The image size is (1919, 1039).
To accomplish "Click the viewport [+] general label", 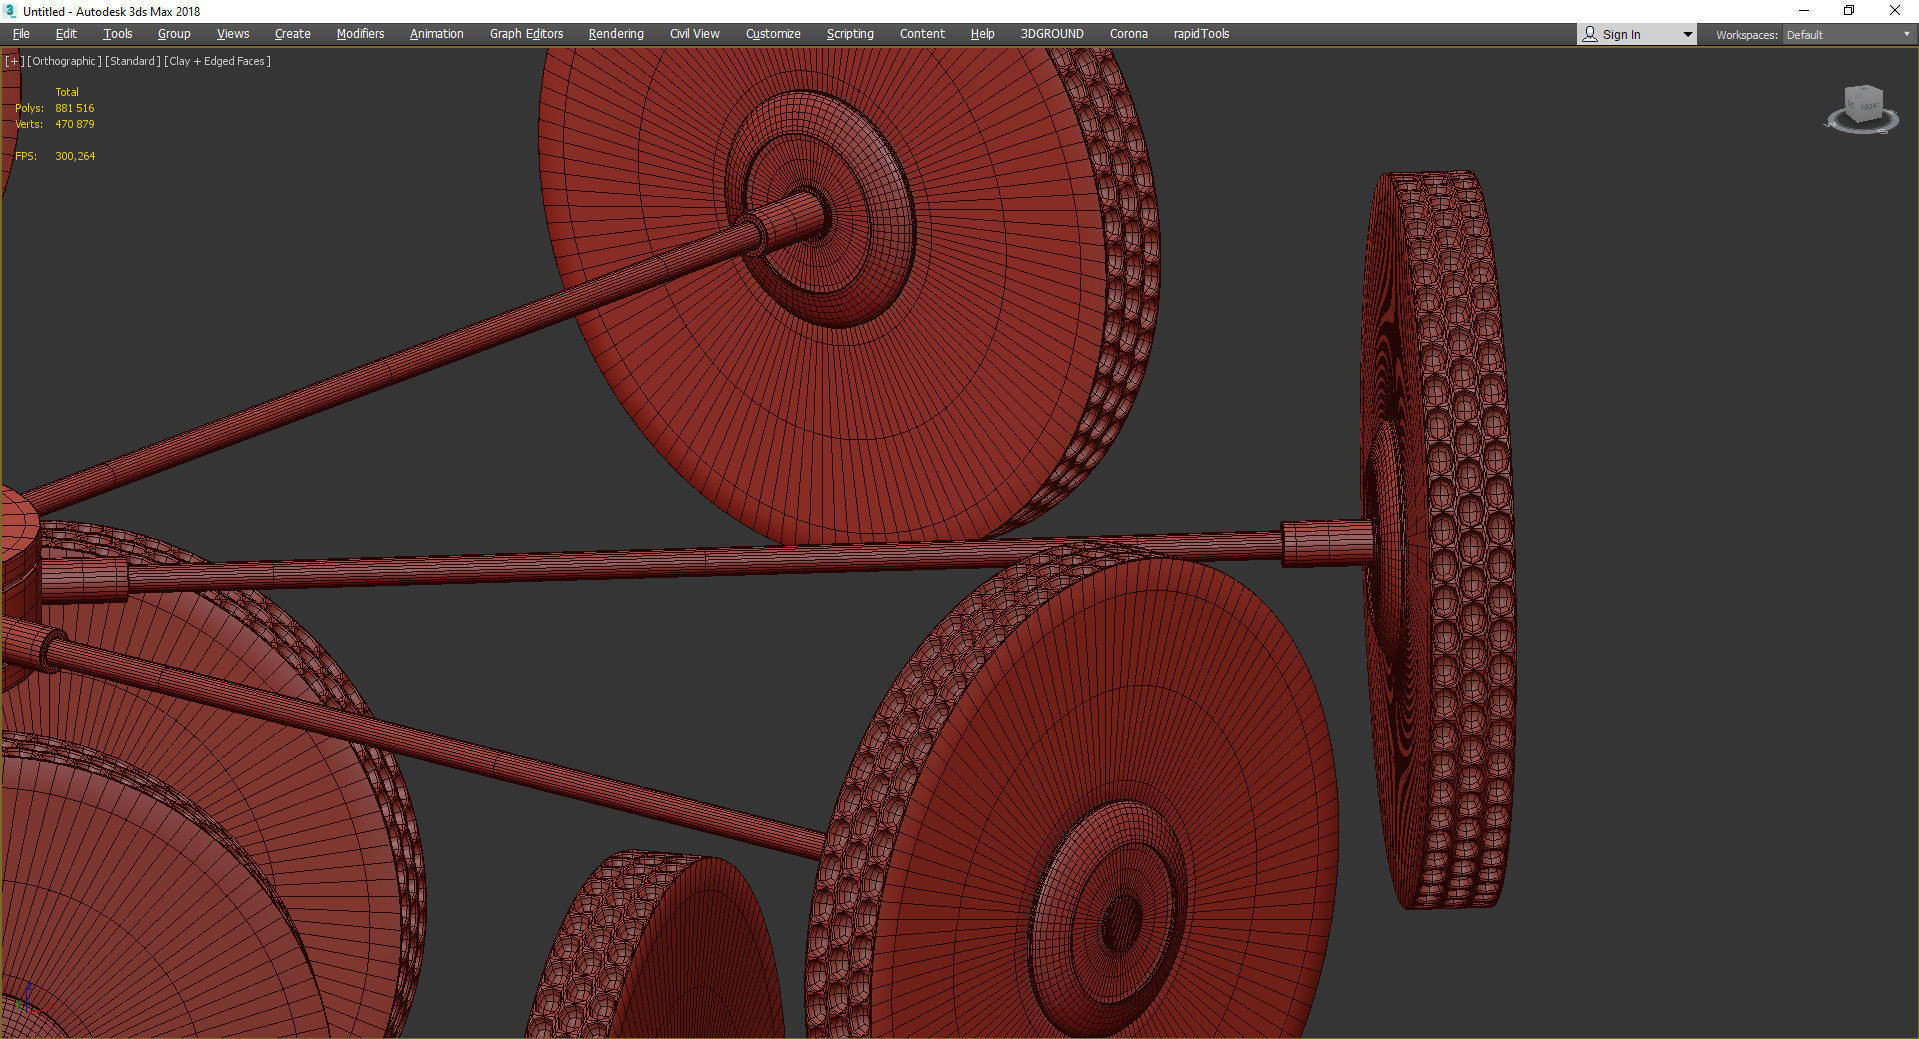I will click(14, 61).
